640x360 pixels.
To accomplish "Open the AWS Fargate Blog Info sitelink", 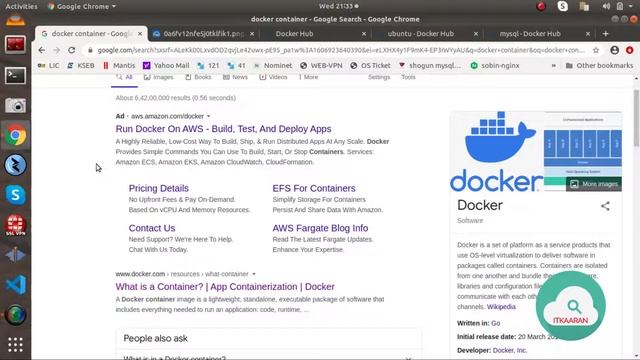I will coord(320,228).
